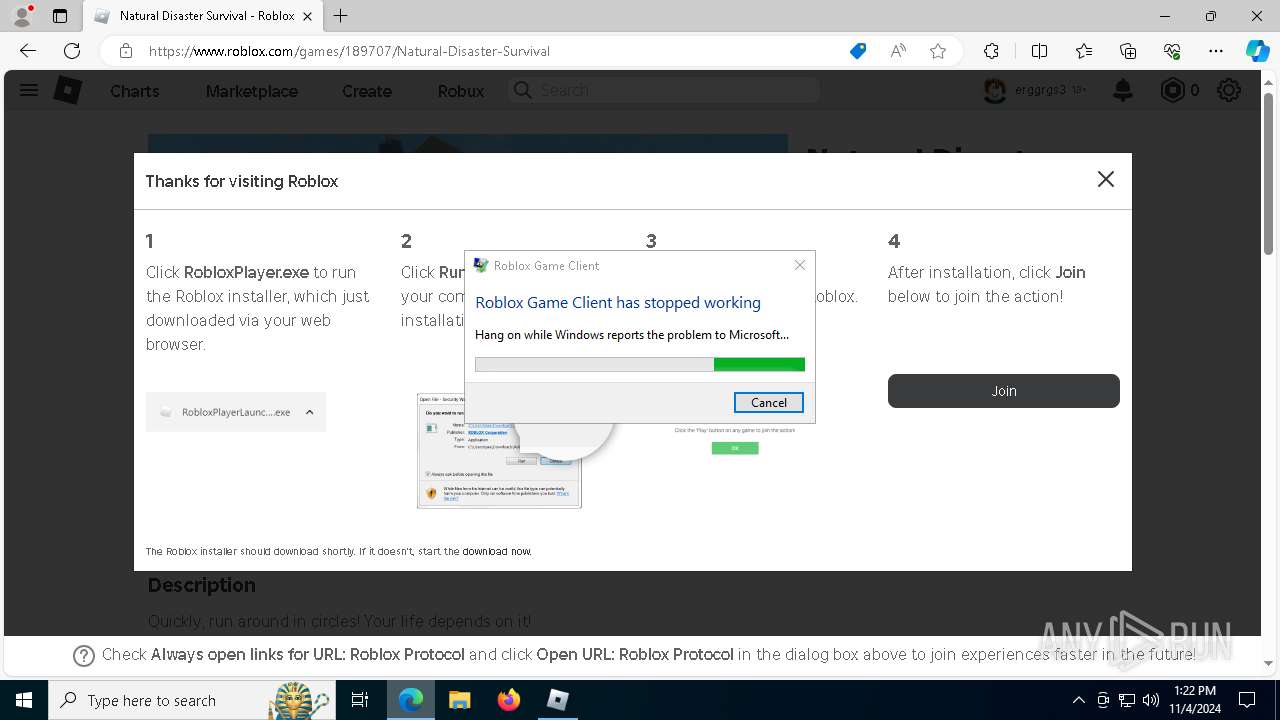1280x720 pixels.
Task: Show hidden system tray icons
Action: pyautogui.click(x=1078, y=700)
